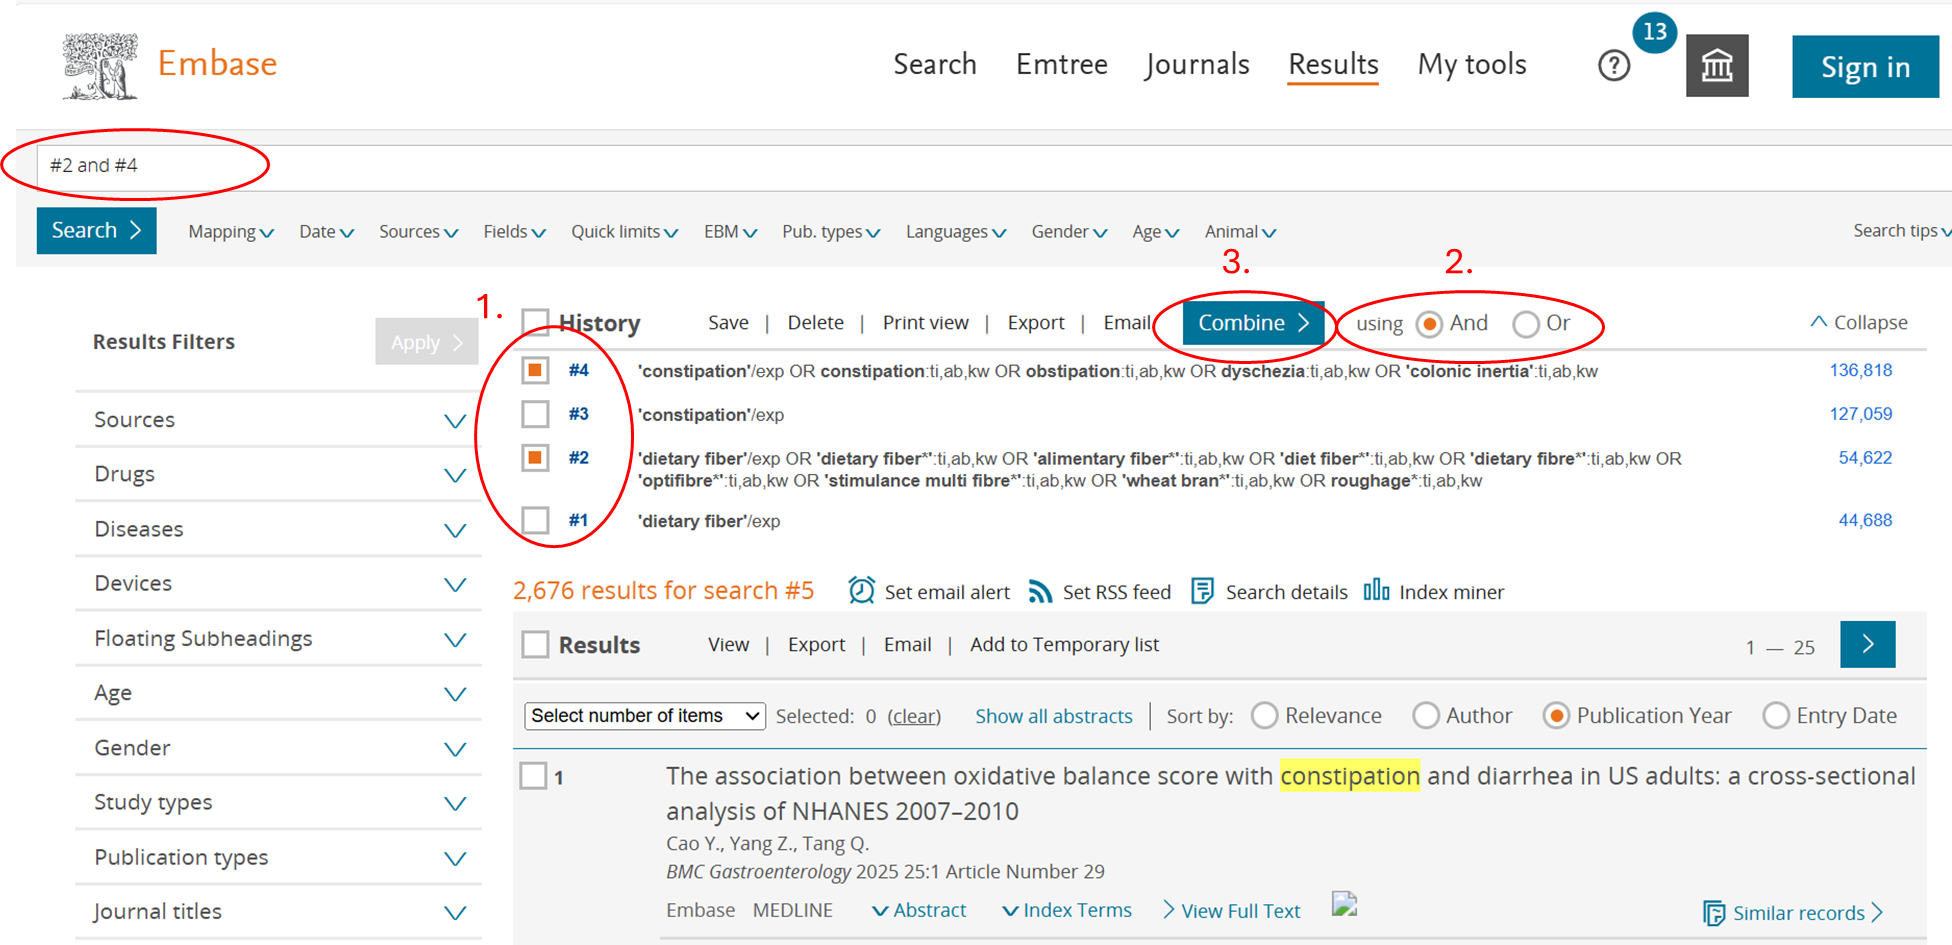
Task: Uncheck search #4 in History
Action: (x=535, y=370)
